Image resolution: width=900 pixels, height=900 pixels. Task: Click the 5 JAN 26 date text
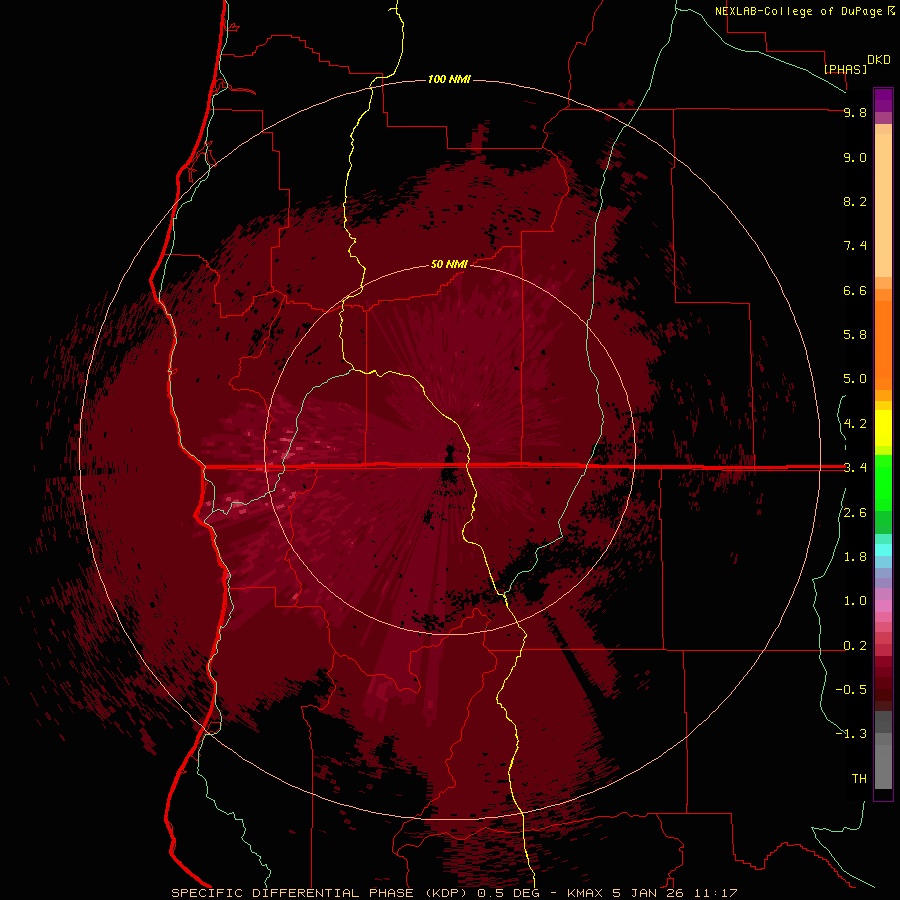coord(648,893)
